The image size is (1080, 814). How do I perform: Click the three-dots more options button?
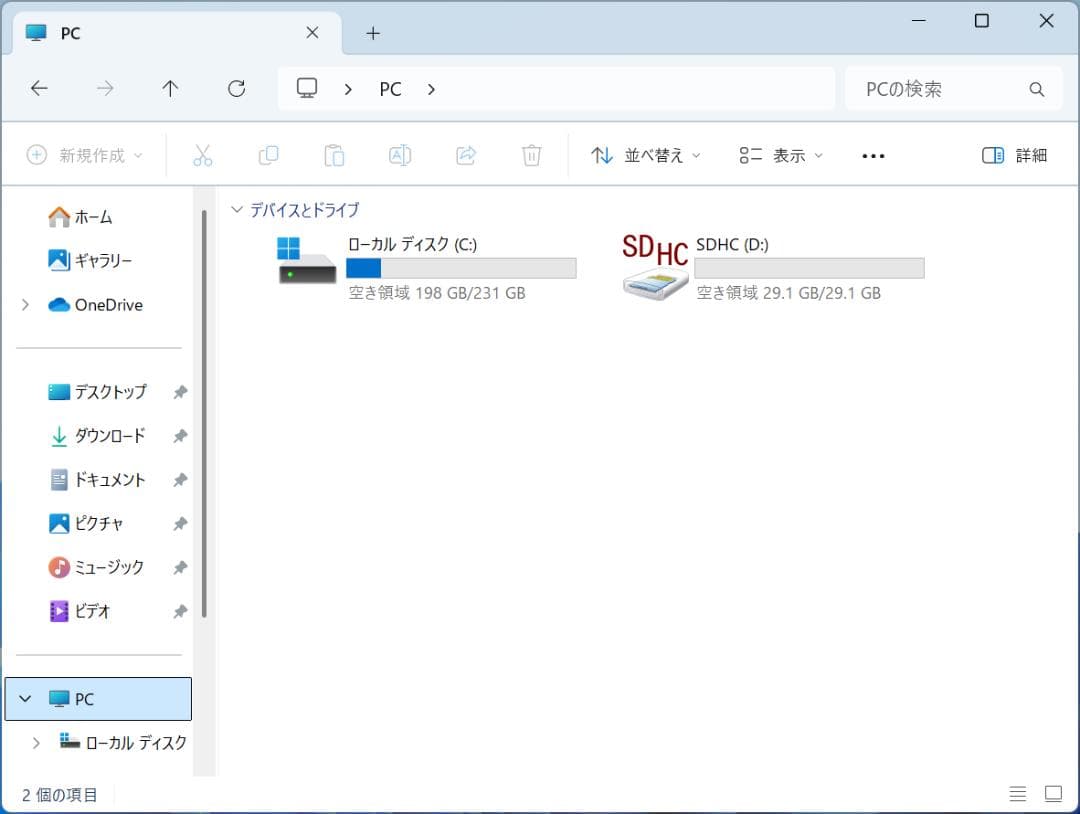[873, 156]
